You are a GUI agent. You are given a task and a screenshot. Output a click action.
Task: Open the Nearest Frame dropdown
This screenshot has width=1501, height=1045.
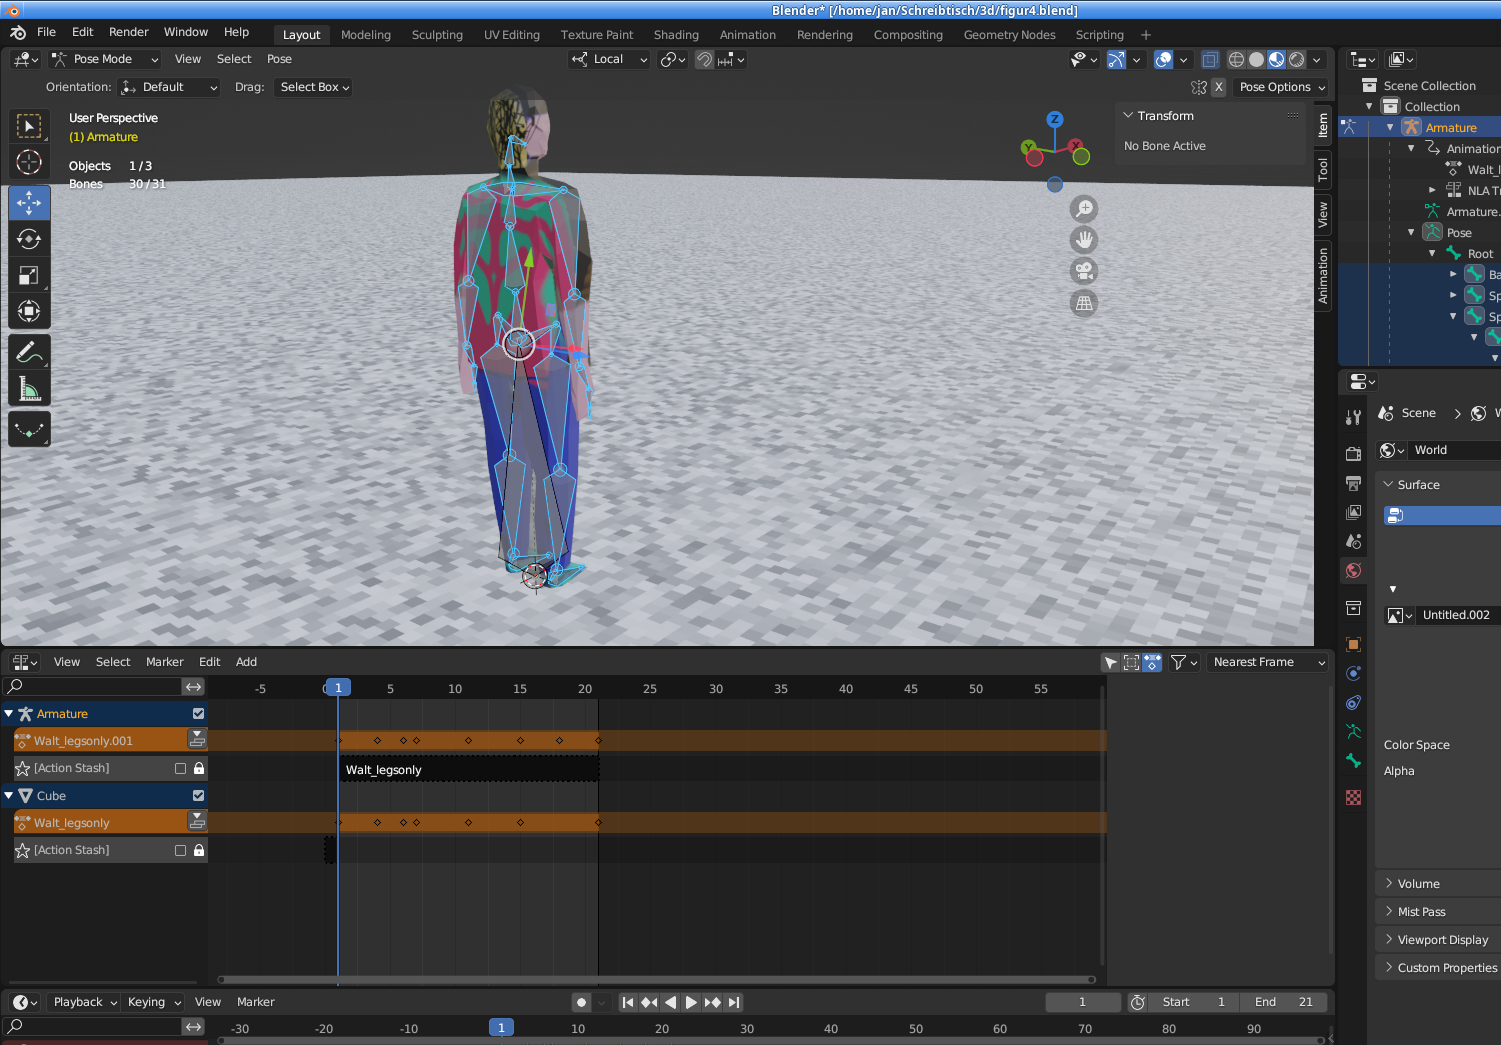coord(1267,662)
